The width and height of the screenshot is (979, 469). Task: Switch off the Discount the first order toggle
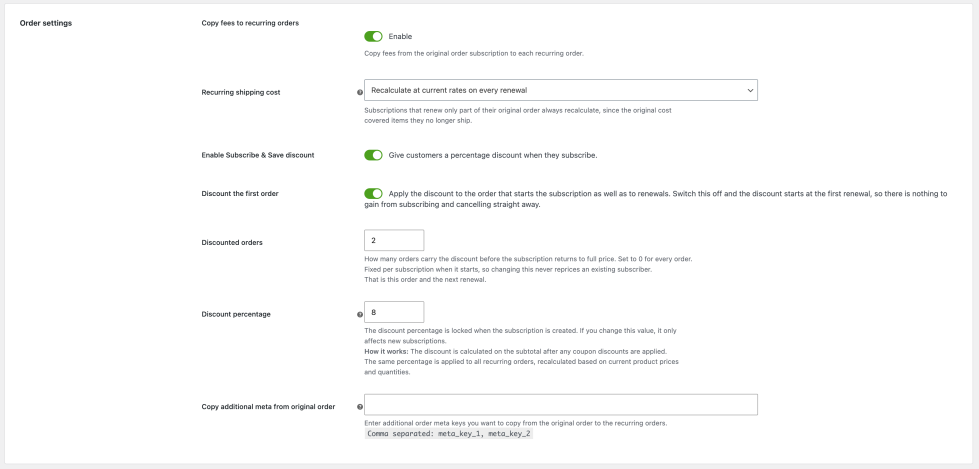(373, 194)
